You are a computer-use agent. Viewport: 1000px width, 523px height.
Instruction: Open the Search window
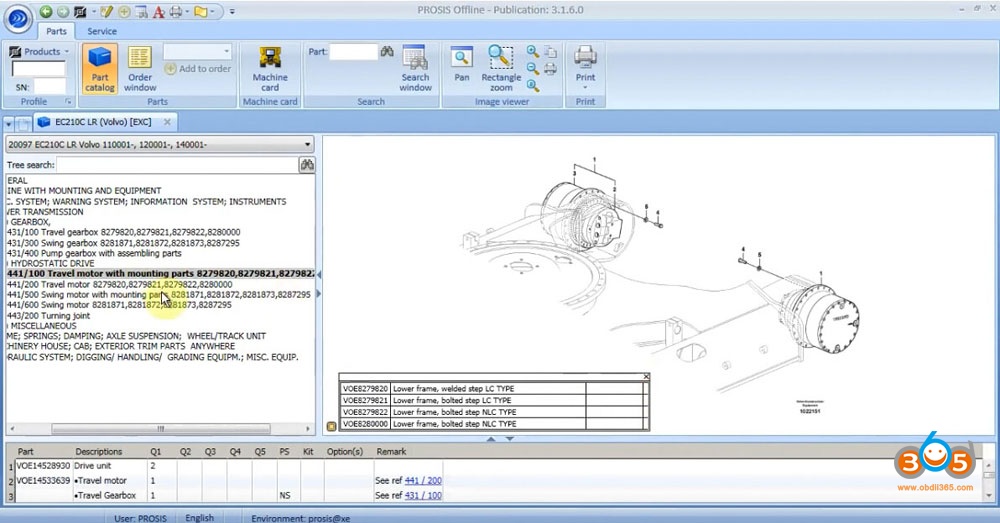pos(415,68)
